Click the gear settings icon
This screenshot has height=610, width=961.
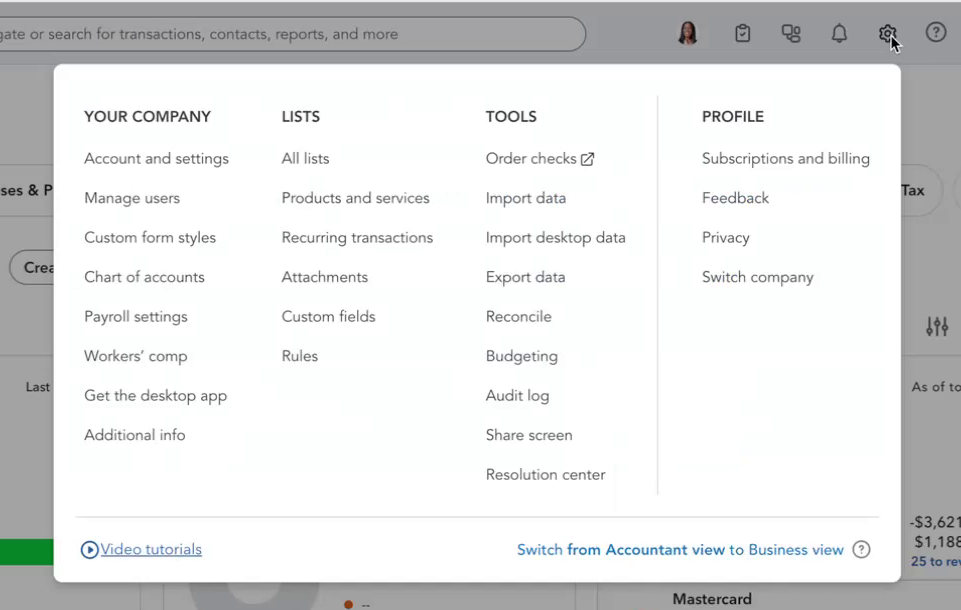click(x=887, y=33)
